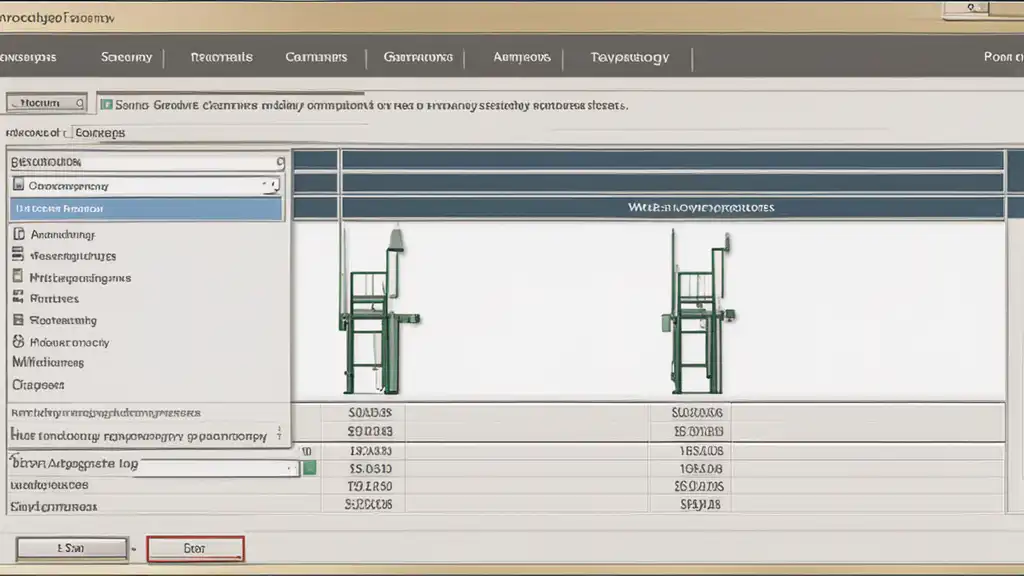The height and width of the screenshot is (576, 1024).
Task: Click the icon next to Sesenrgtichures entry
Action: pos(18,256)
